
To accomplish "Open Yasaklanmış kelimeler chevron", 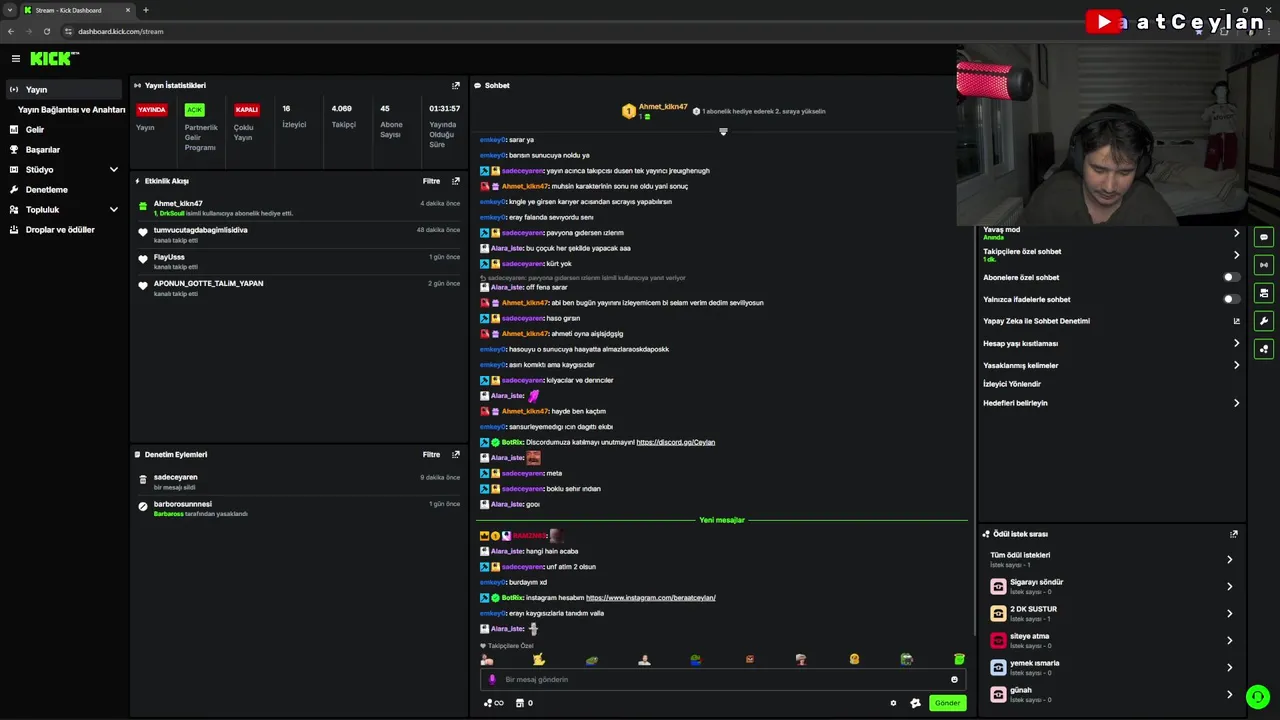I will (1236, 365).
